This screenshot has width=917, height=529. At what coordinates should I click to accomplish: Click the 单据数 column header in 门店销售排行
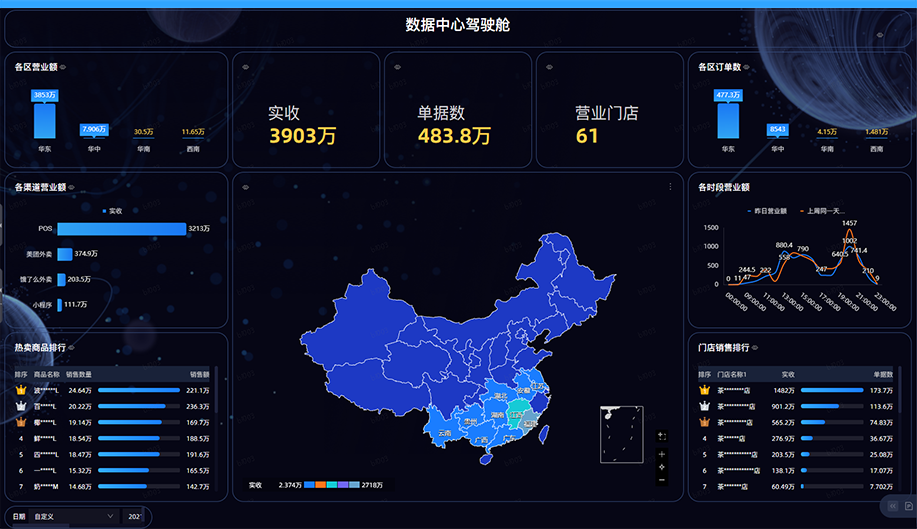882,374
